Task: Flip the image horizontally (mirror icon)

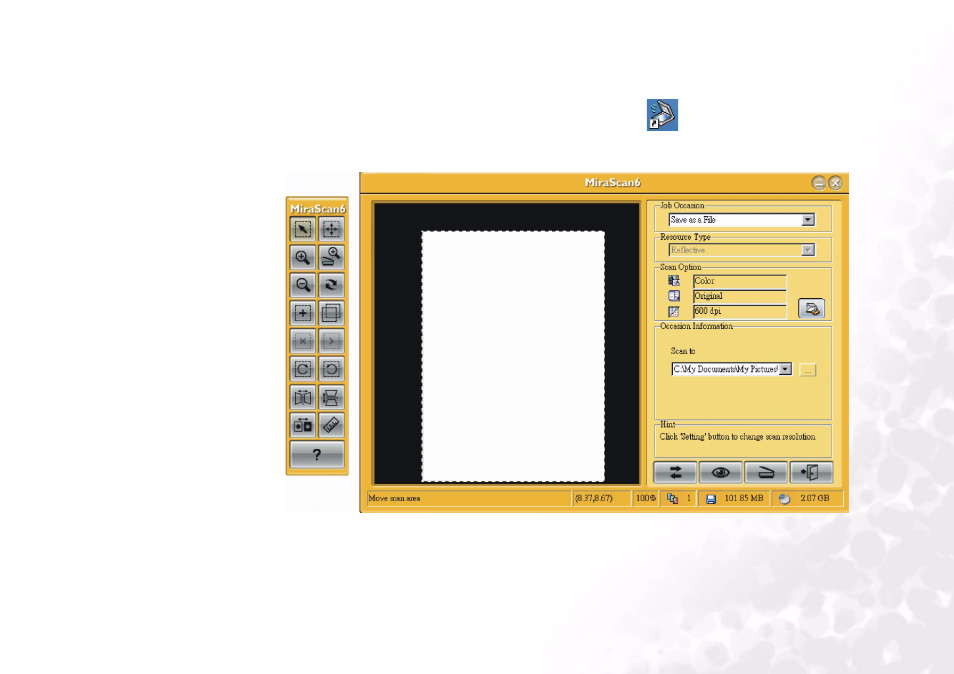Action: [x=302, y=397]
